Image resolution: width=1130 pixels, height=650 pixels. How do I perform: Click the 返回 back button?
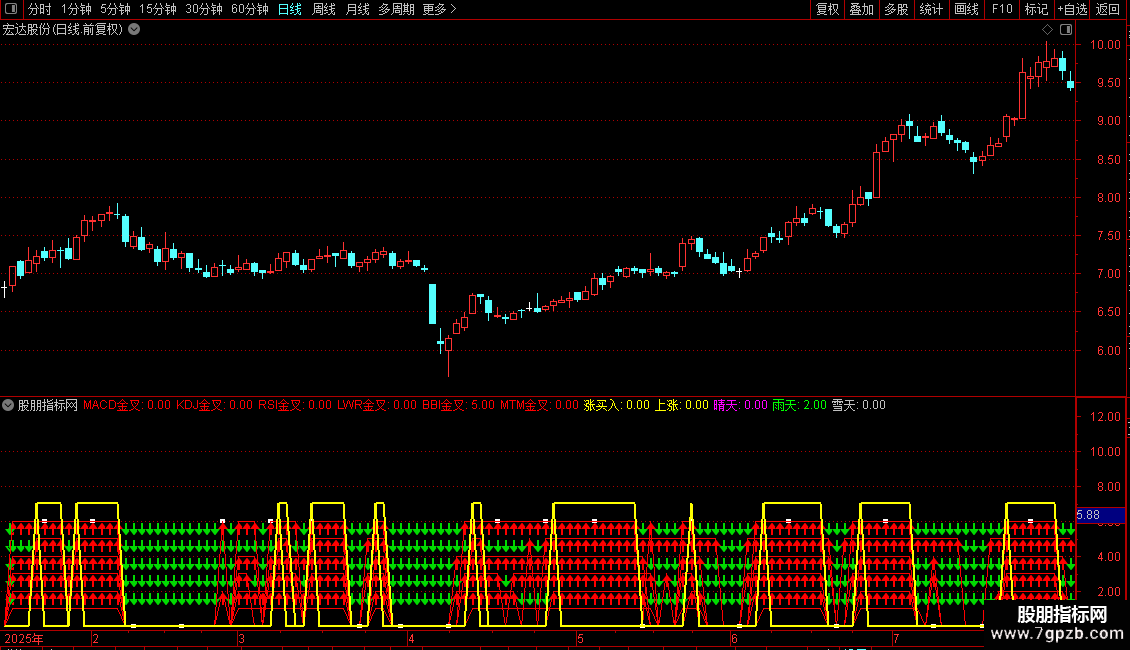(x=1108, y=9)
